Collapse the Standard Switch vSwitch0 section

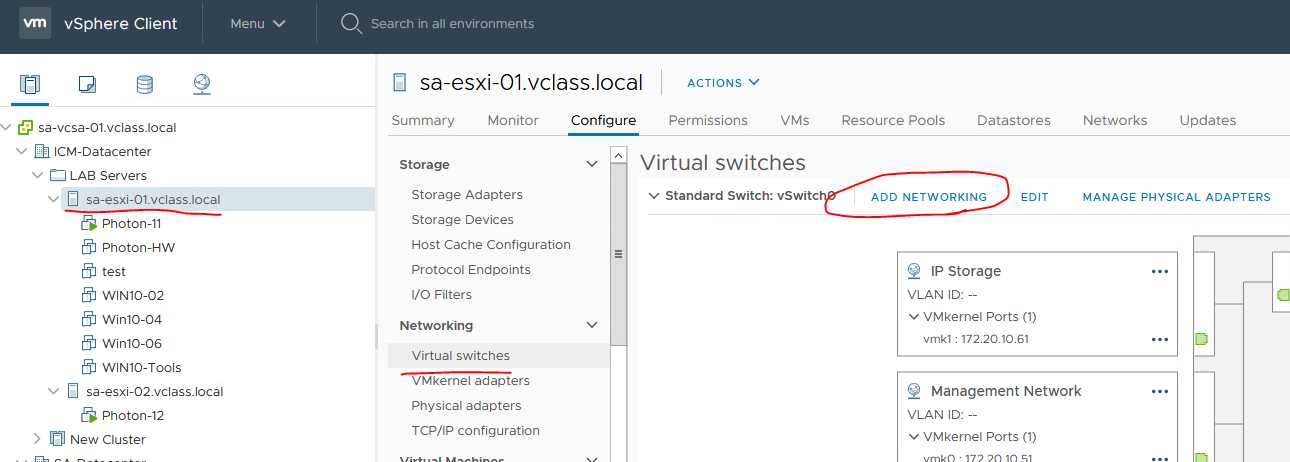pyautogui.click(x=654, y=197)
